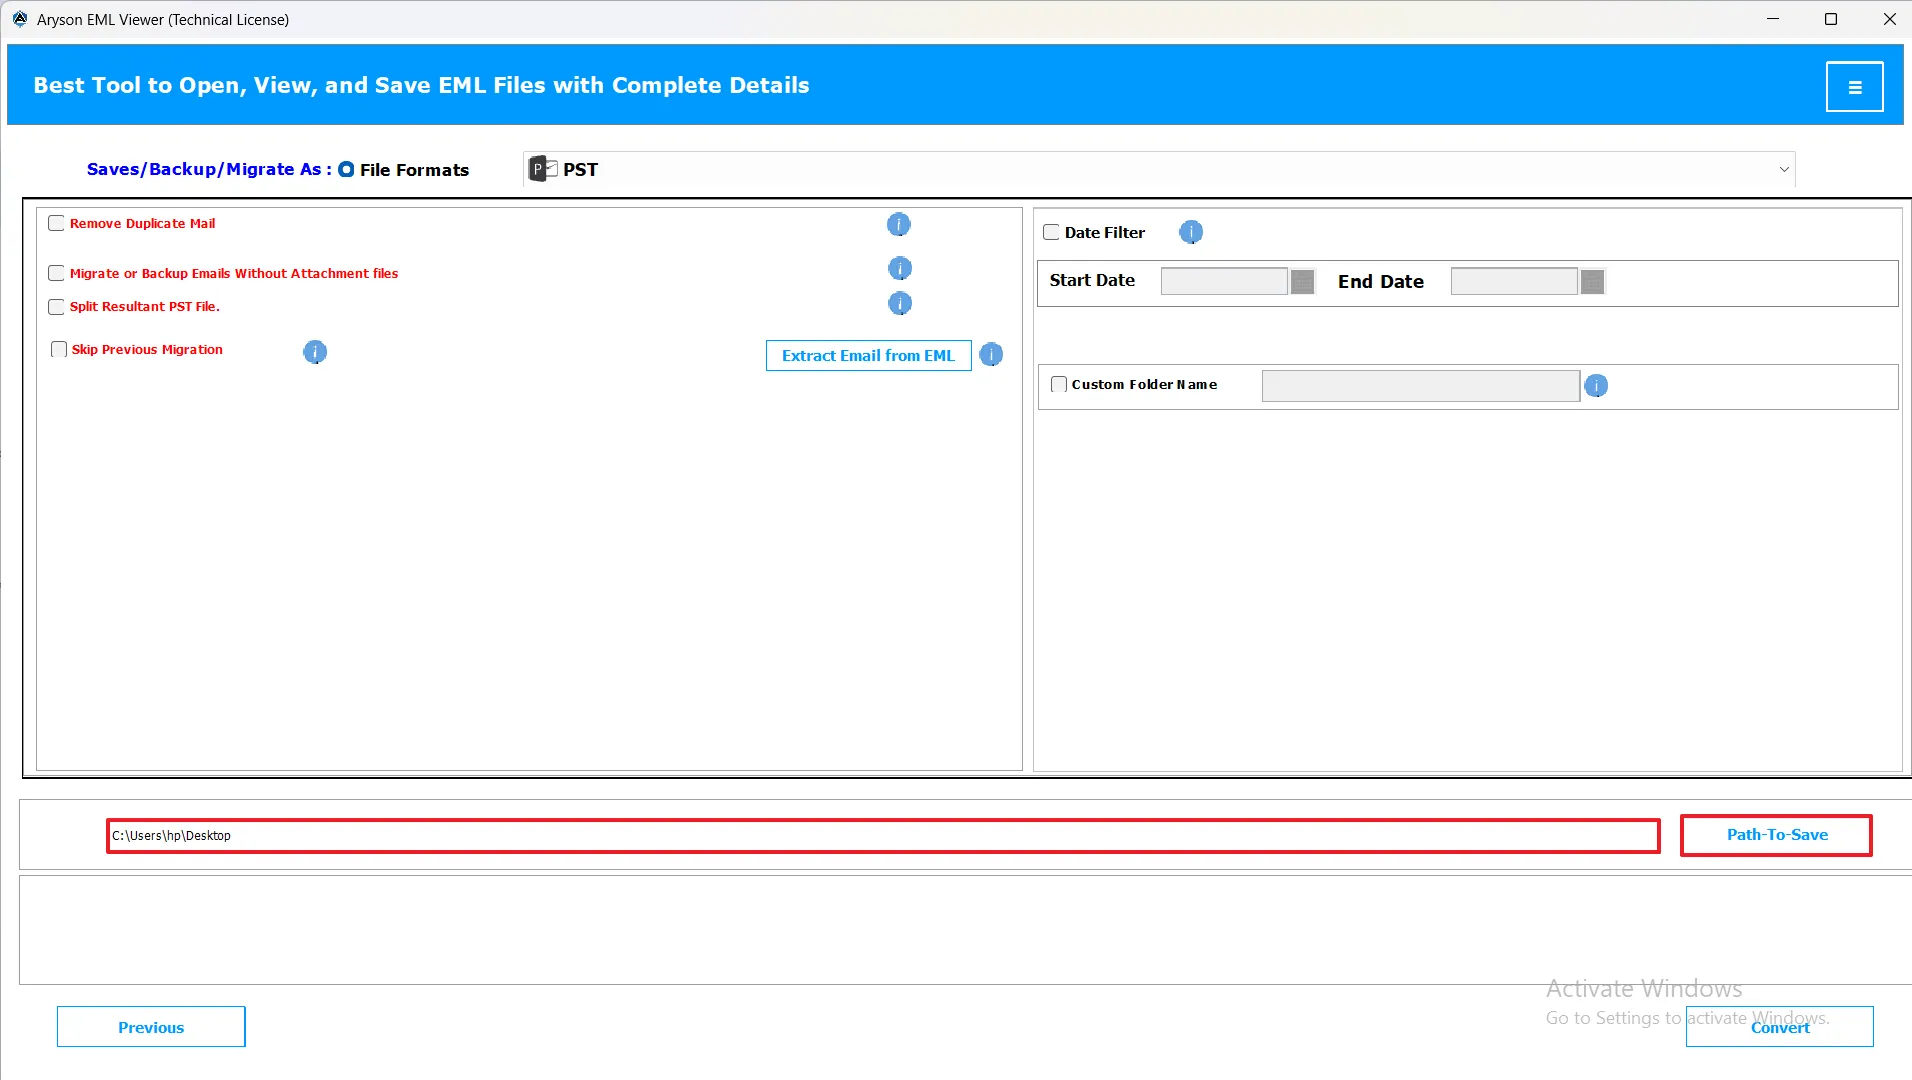Click the destination path text field

(x=882, y=836)
